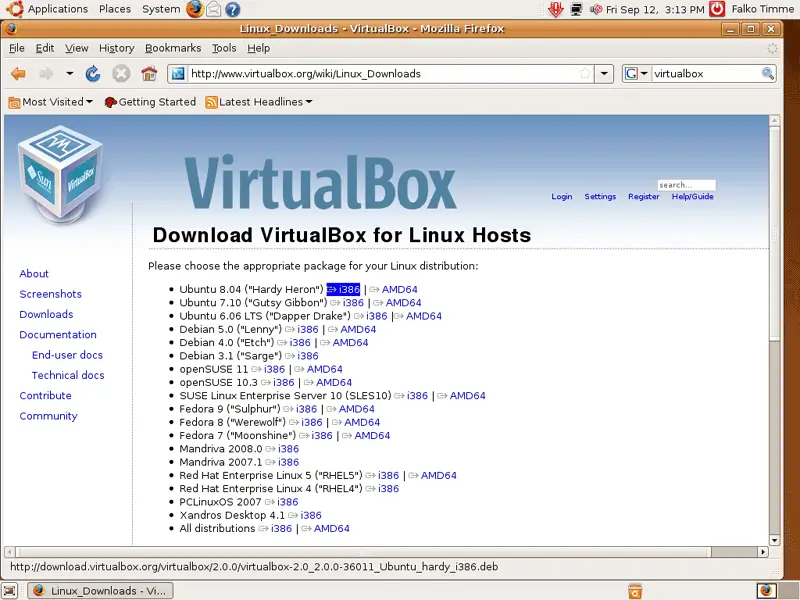This screenshot has height=600, width=800.
Task: Open the Places menu in the top panel
Action: tap(115, 9)
